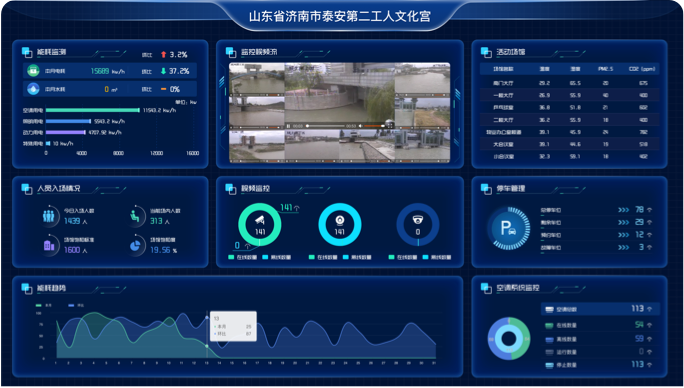Click the blue water drop icon in the 0 m³ row
The image size is (684, 388).
33,89
